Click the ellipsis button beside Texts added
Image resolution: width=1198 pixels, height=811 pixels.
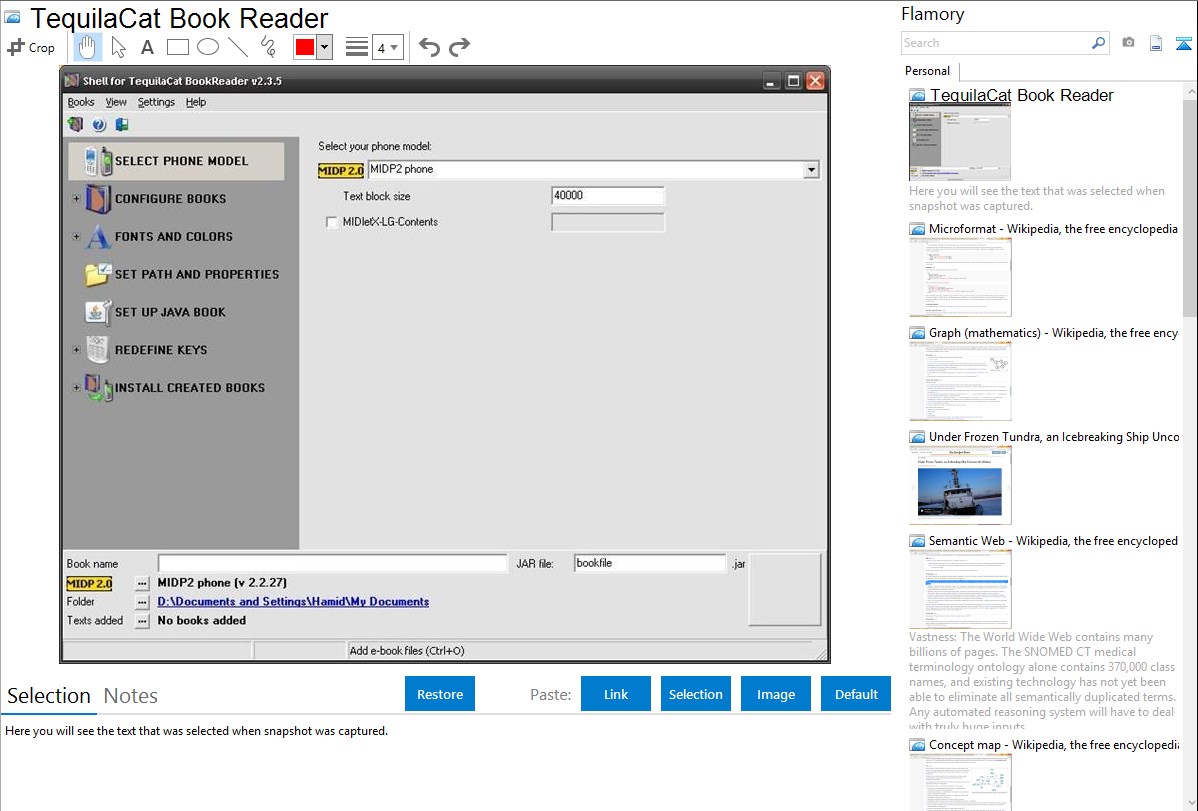[x=142, y=621]
